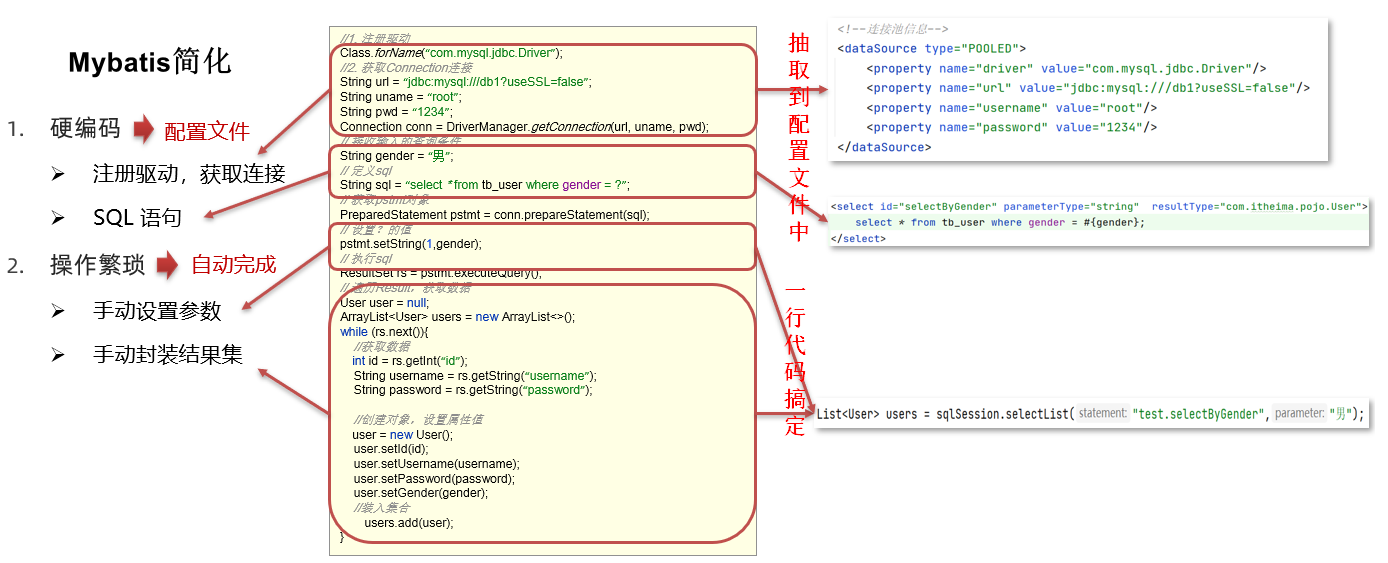Select the "String password = rs.getString("password");" line
This screenshot has width=1388, height=563.
[x=472, y=391]
